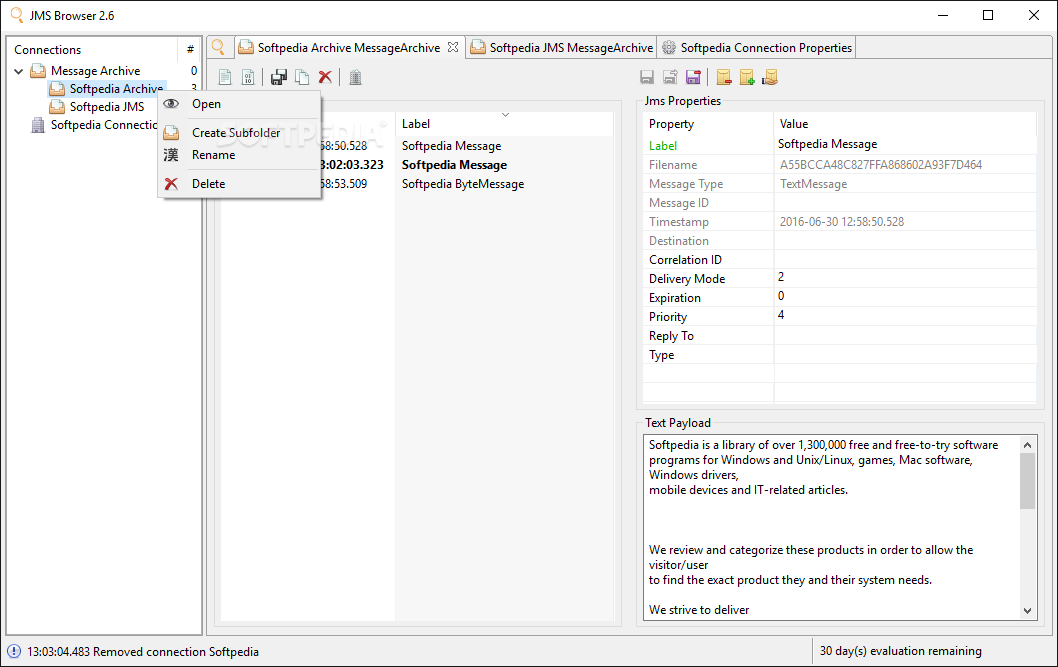1058x667 pixels.
Task: Choose Create Subfolder from the context menu
Action: point(239,133)
